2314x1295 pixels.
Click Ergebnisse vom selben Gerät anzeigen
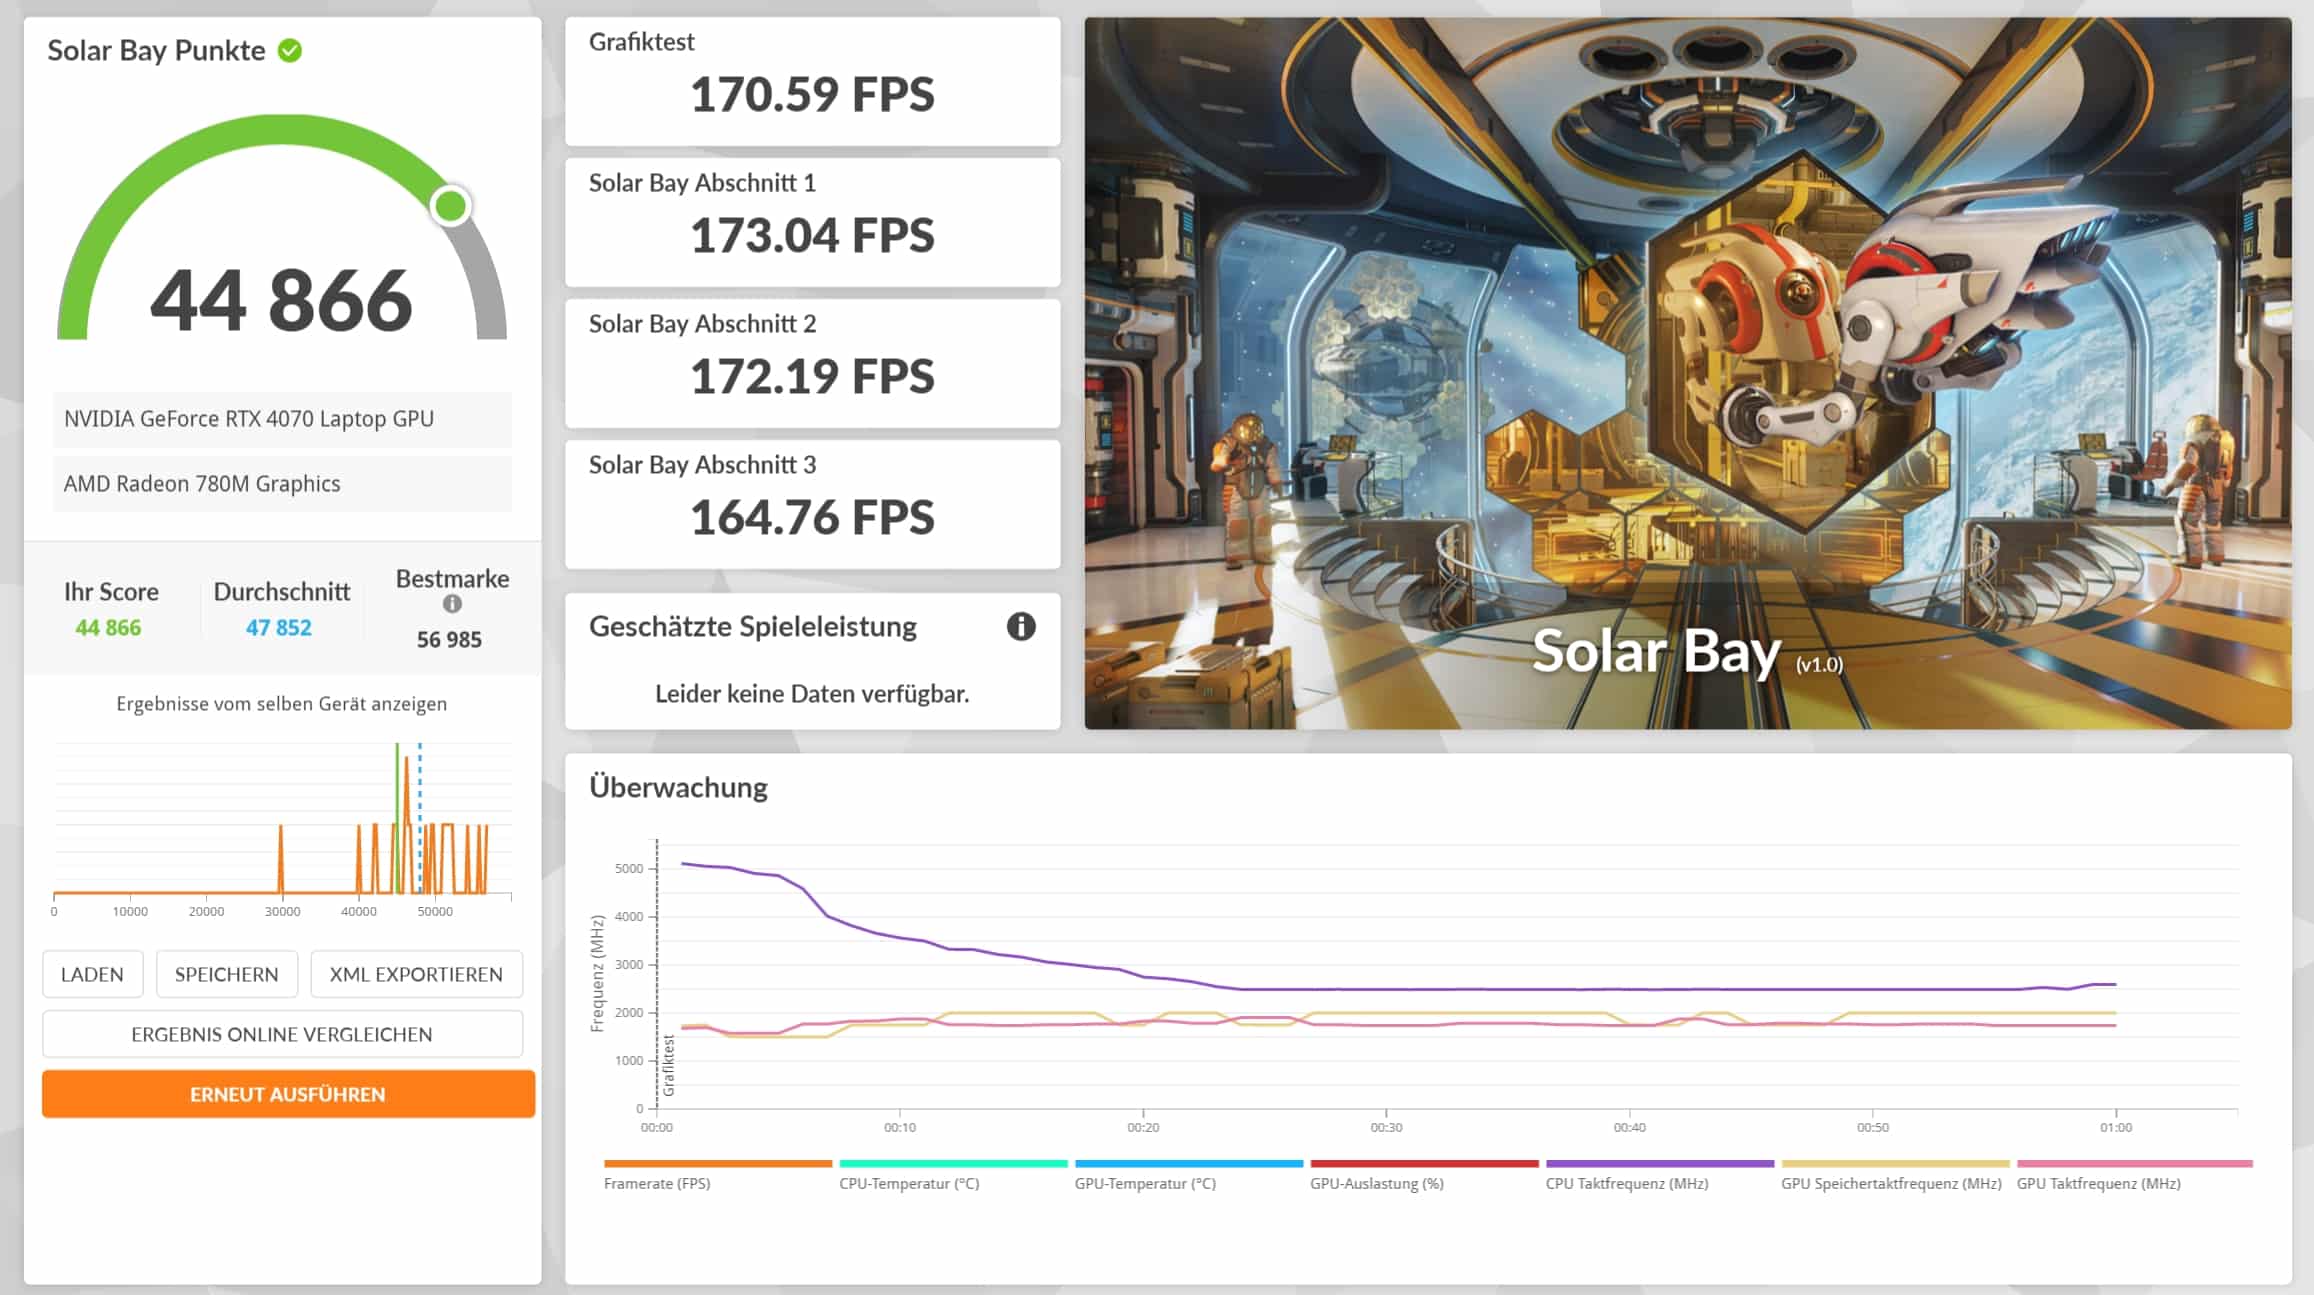pos(281,704)
